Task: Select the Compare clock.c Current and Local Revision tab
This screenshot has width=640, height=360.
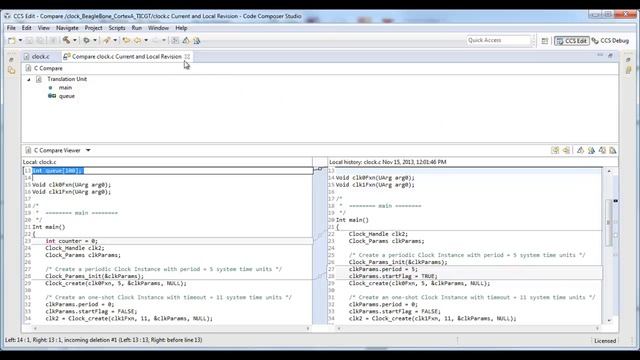Action: [x=127, y=56]
